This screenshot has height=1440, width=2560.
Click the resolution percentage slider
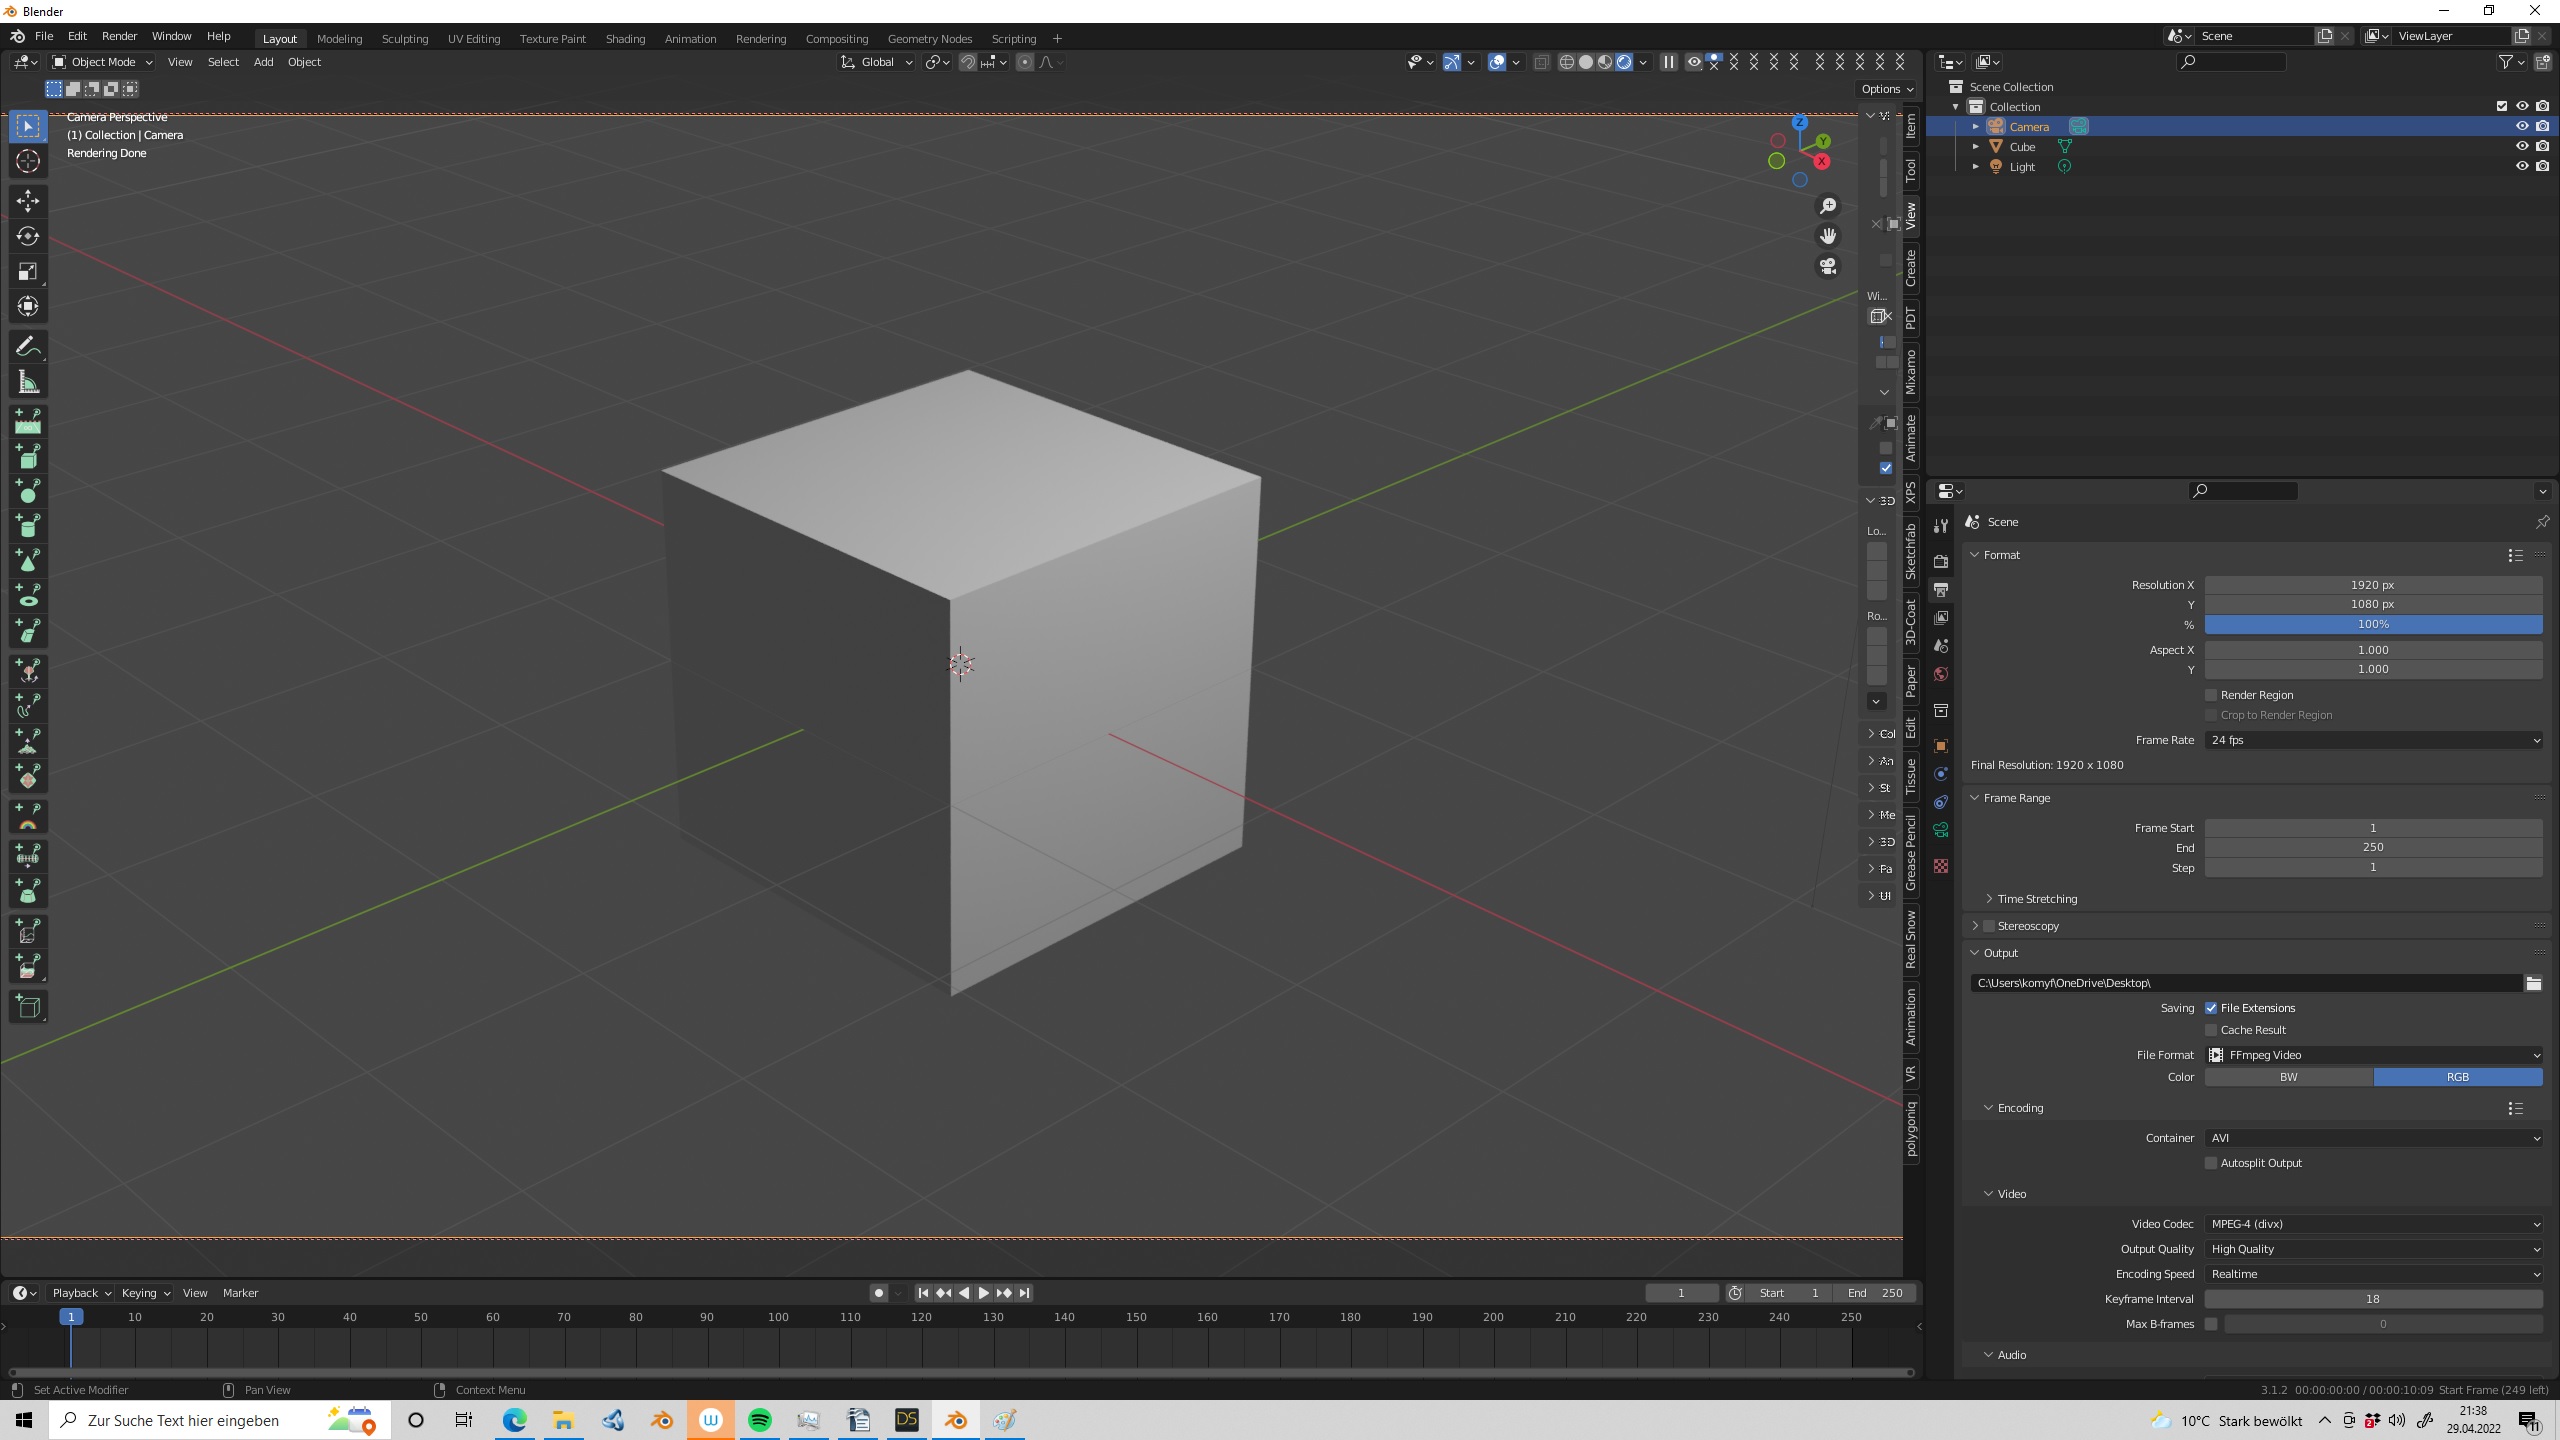[2373, 624]
